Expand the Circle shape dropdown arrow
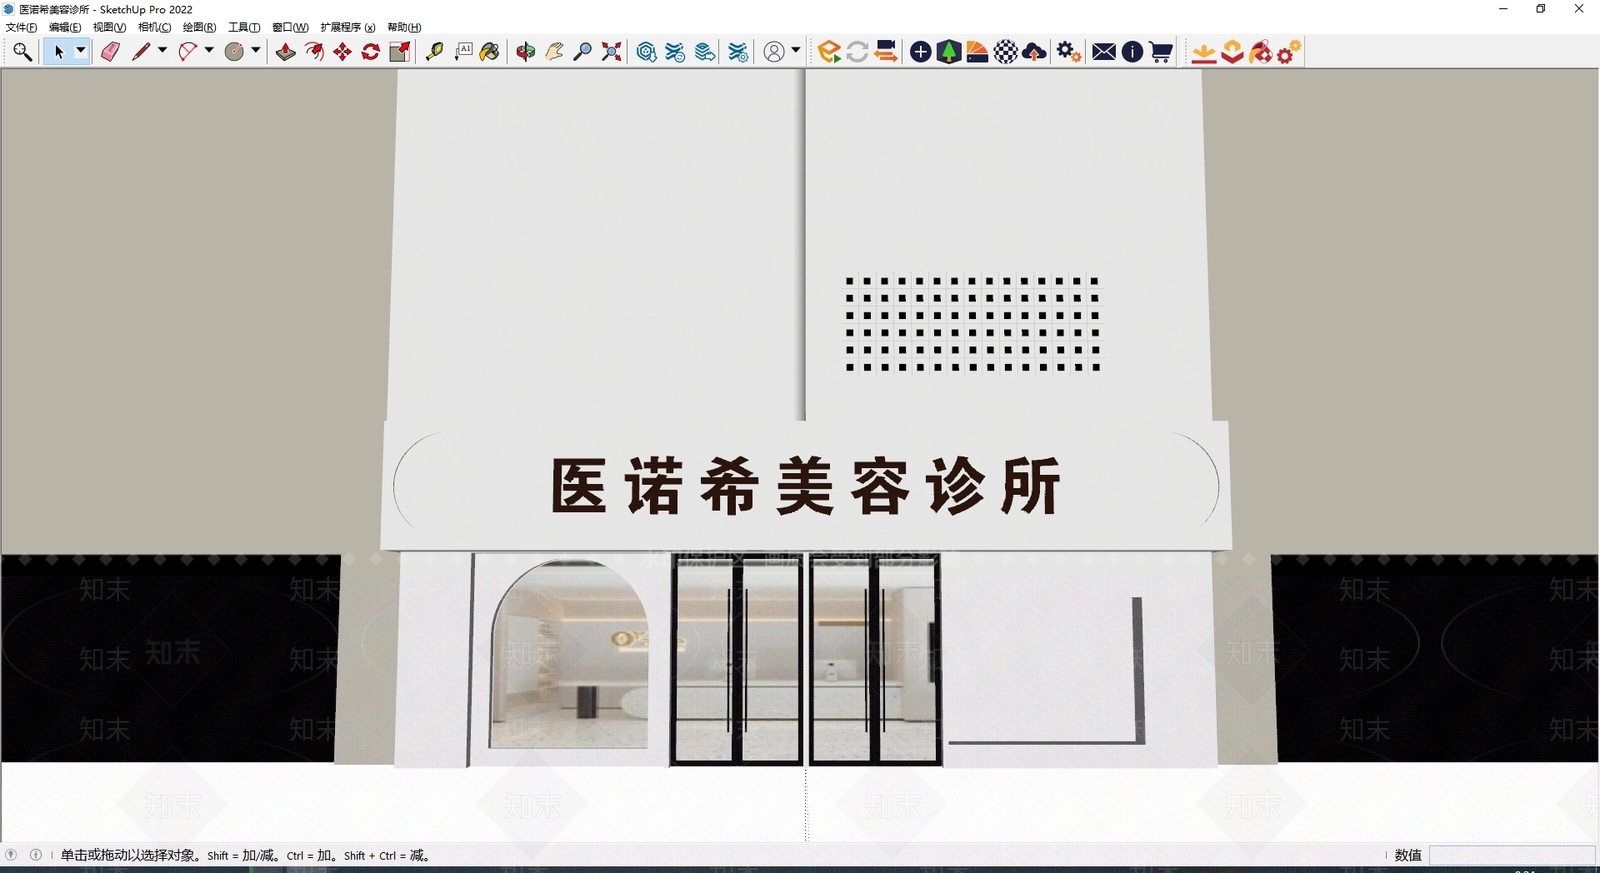1600x873 pixels. point(256,51)
